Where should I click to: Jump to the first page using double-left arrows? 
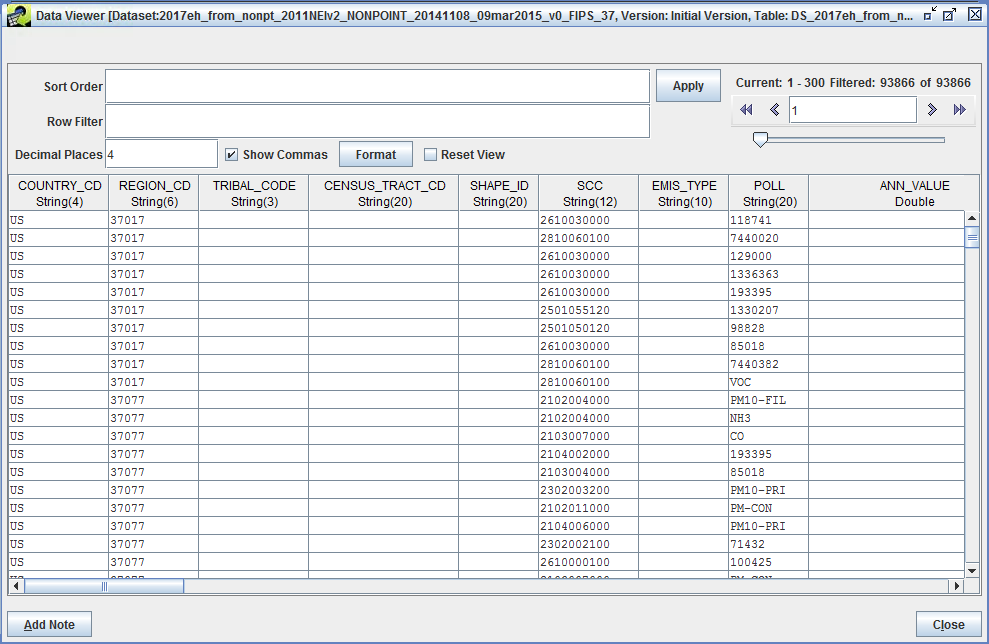[745, 109]
